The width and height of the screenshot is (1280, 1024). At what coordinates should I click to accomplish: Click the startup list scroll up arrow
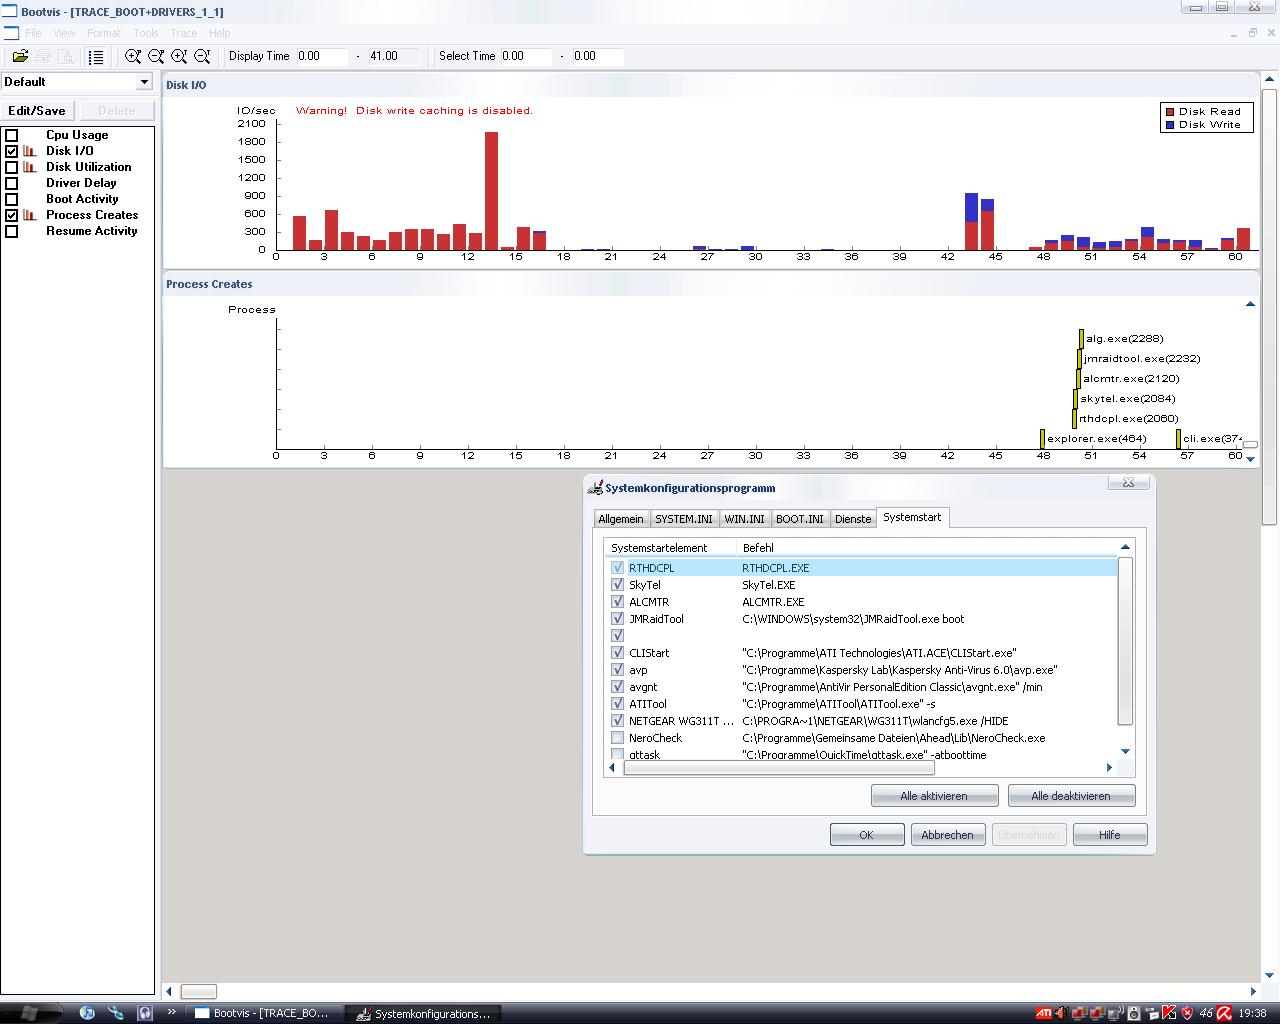(x=1125, y=547)
